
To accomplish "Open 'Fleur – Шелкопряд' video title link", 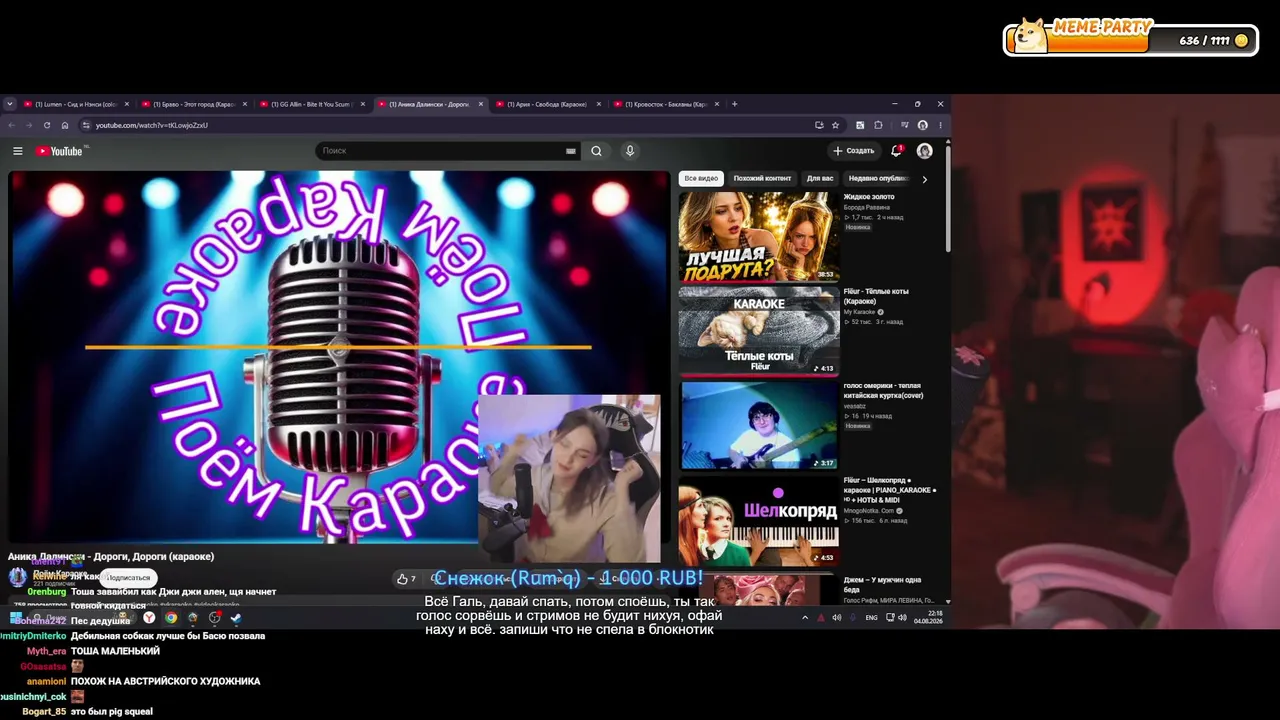I will pyautogui.click(x=890, y=490).
